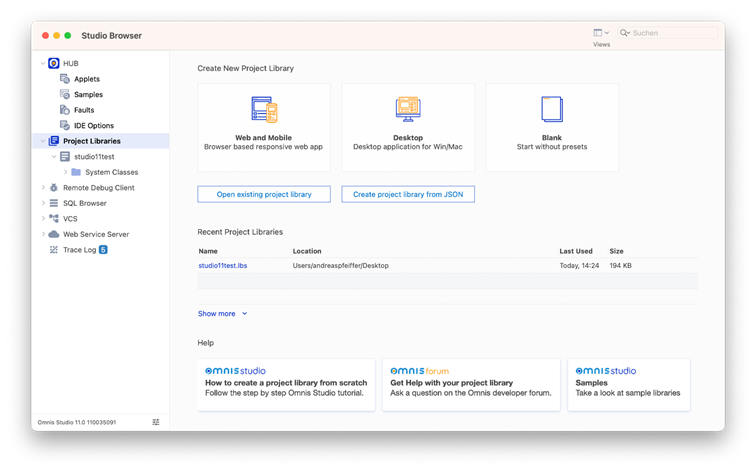The width and height of the screenshot is (756, 472).
Task: Click the IDE Options icon
Action: tap(65, 125)
